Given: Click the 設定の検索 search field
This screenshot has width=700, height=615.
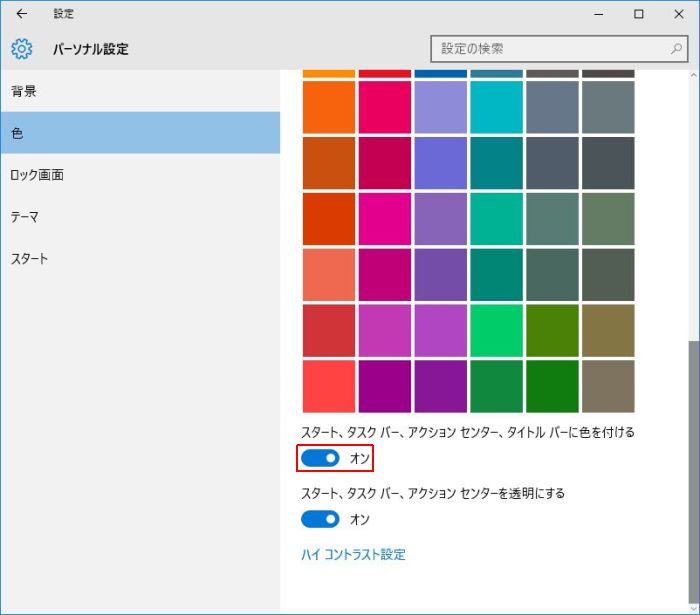Looking at the screenshot, I should click(550, 48).
